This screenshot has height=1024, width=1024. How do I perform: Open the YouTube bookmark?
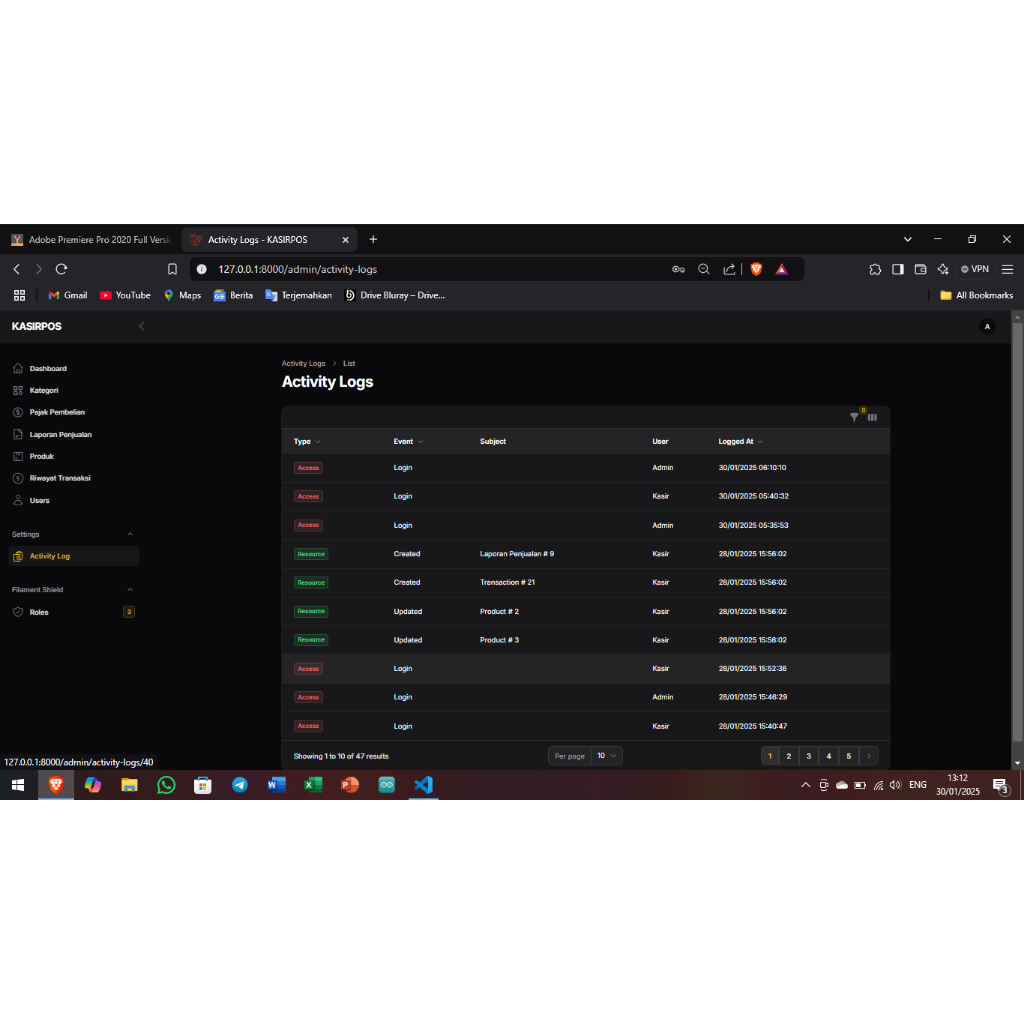125,295
